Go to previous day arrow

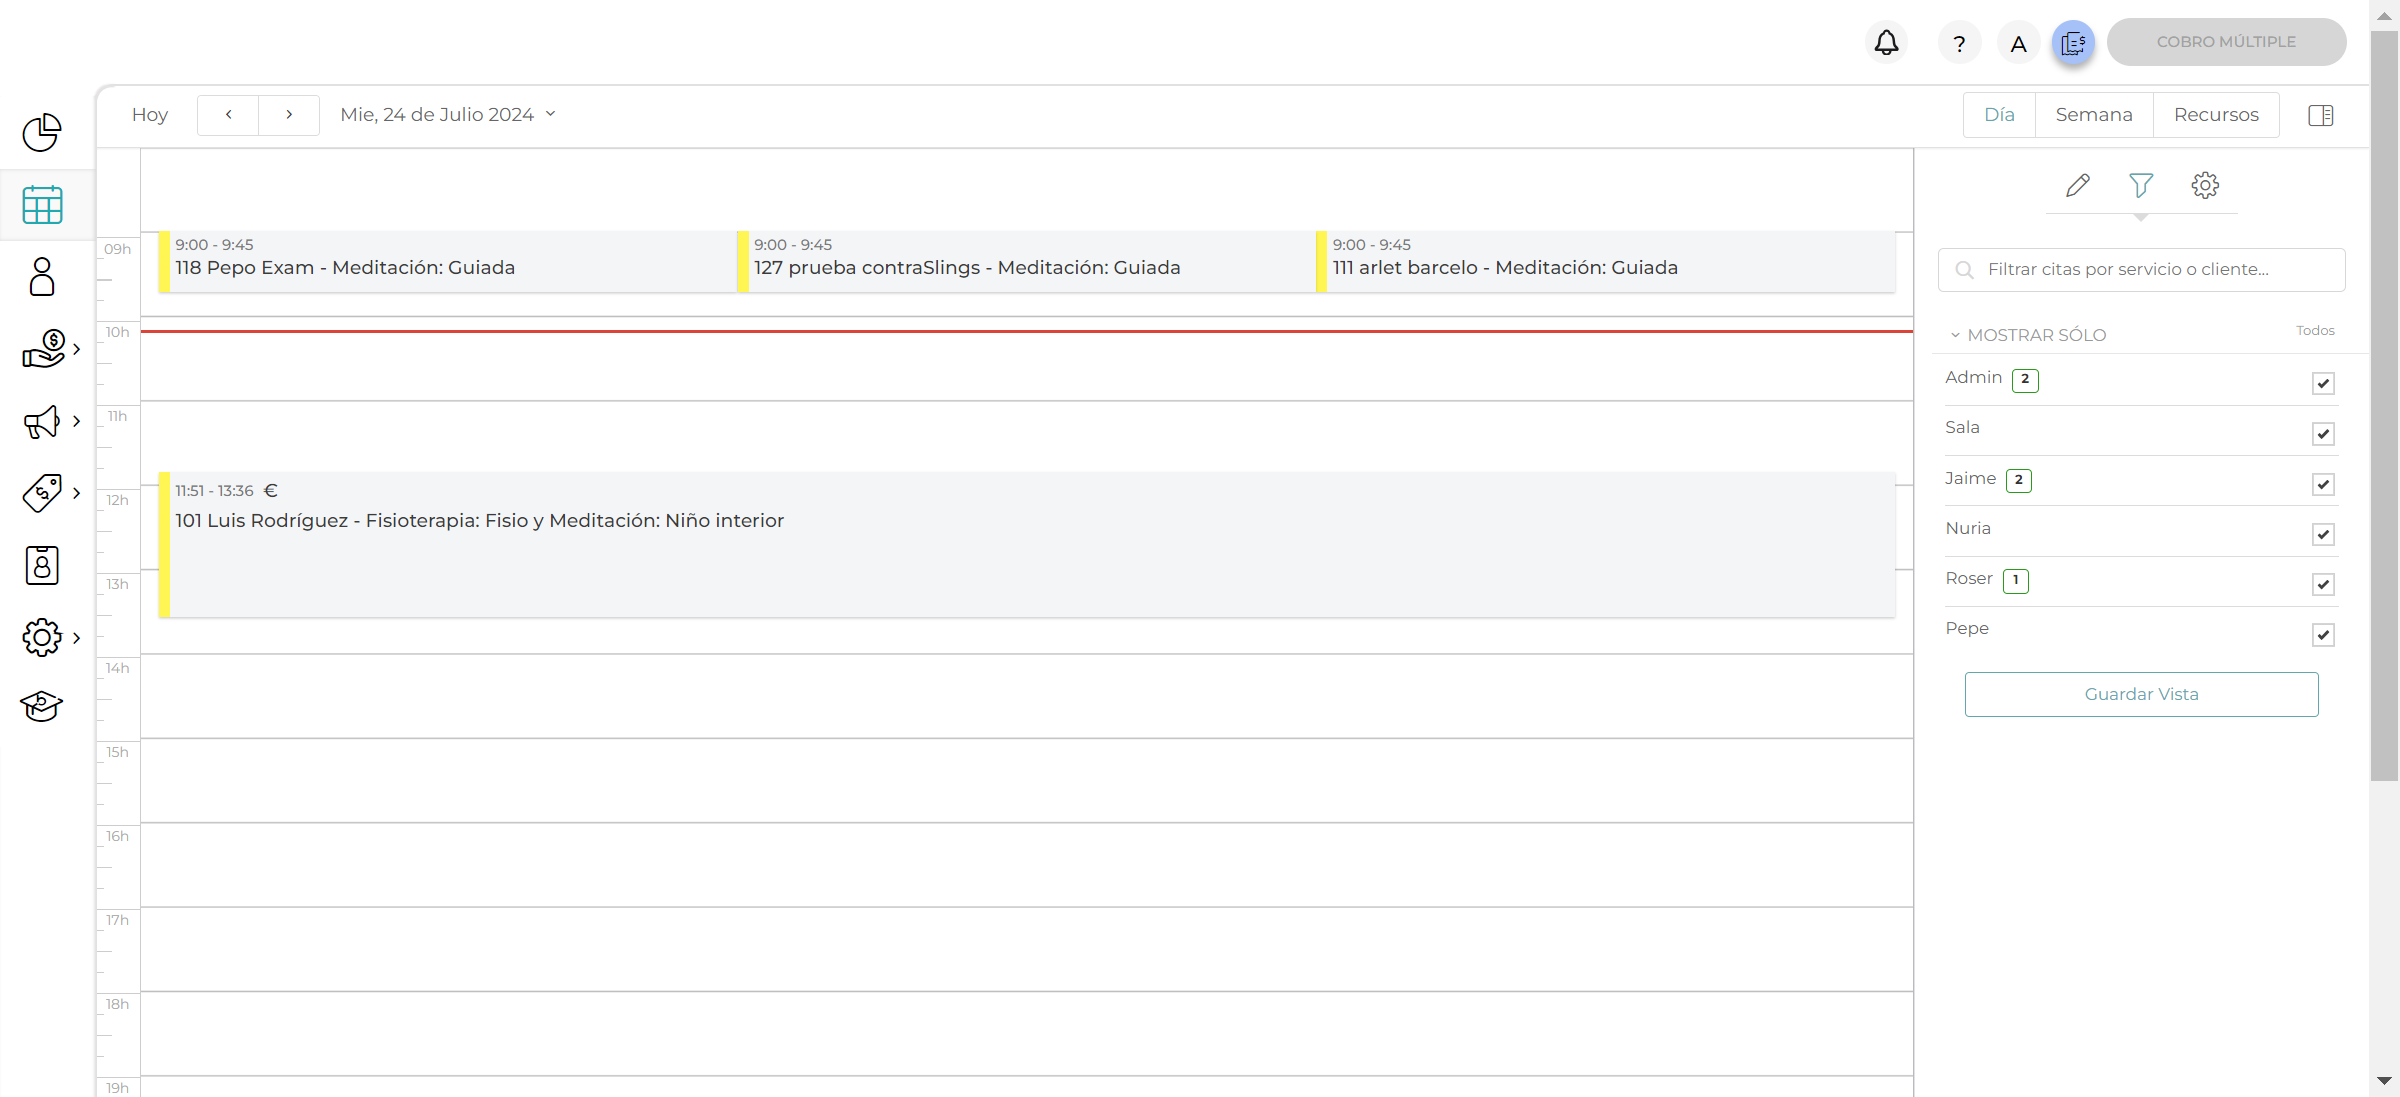(228, 115)
